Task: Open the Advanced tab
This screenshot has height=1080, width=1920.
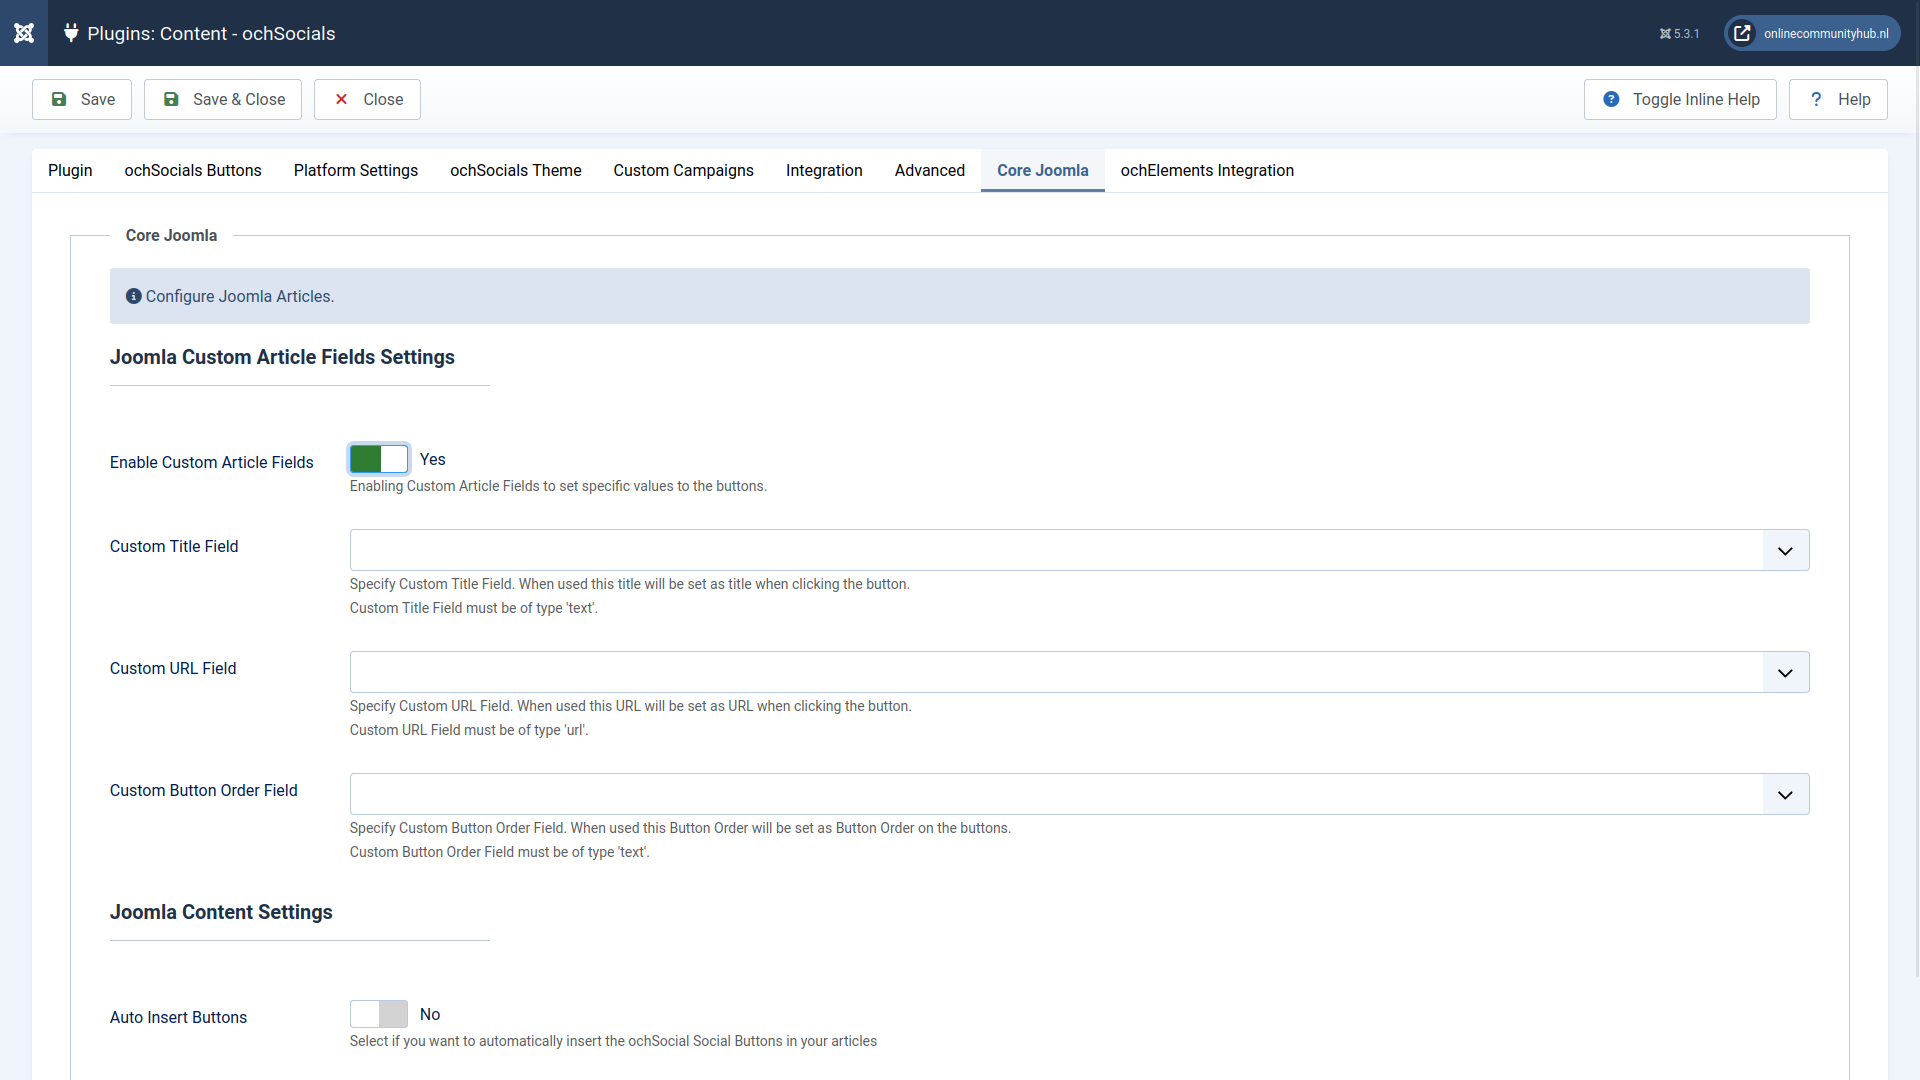Action: click(930, 171)
